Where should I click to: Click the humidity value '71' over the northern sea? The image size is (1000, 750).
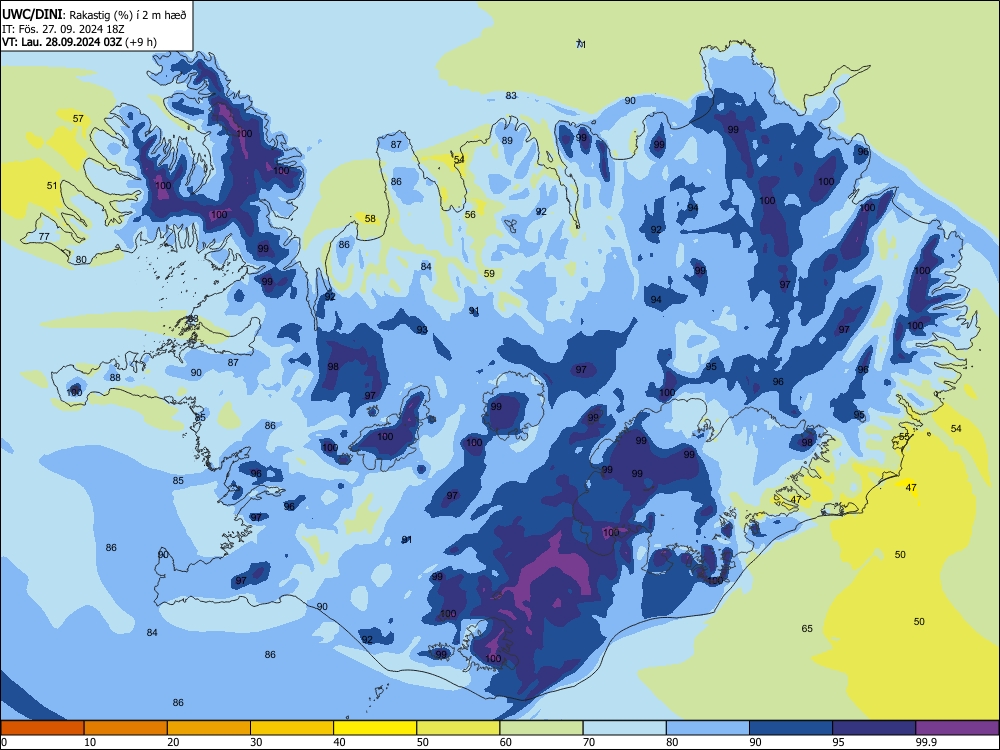pyautogui.click(x=580, y=44)
